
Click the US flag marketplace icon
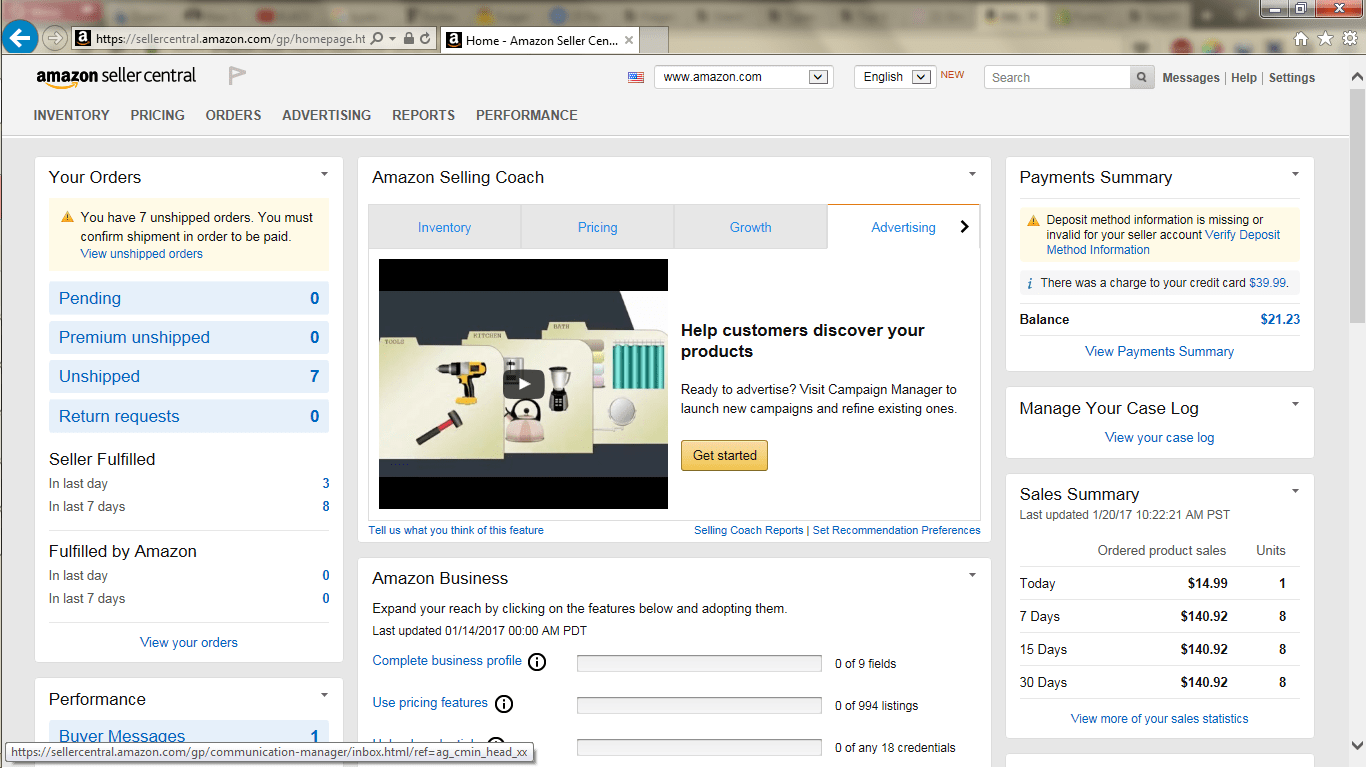(x=636, y=77)
